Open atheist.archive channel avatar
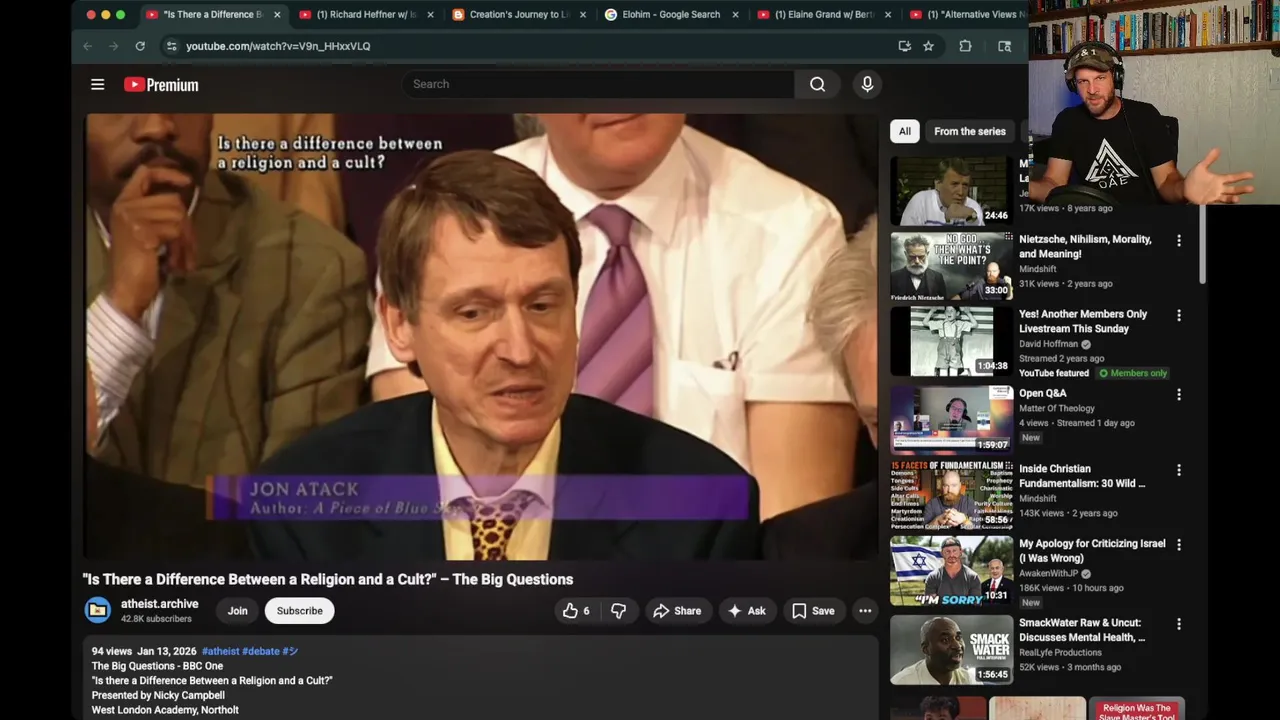This screenshot has width=1280, height=720. 98,610
